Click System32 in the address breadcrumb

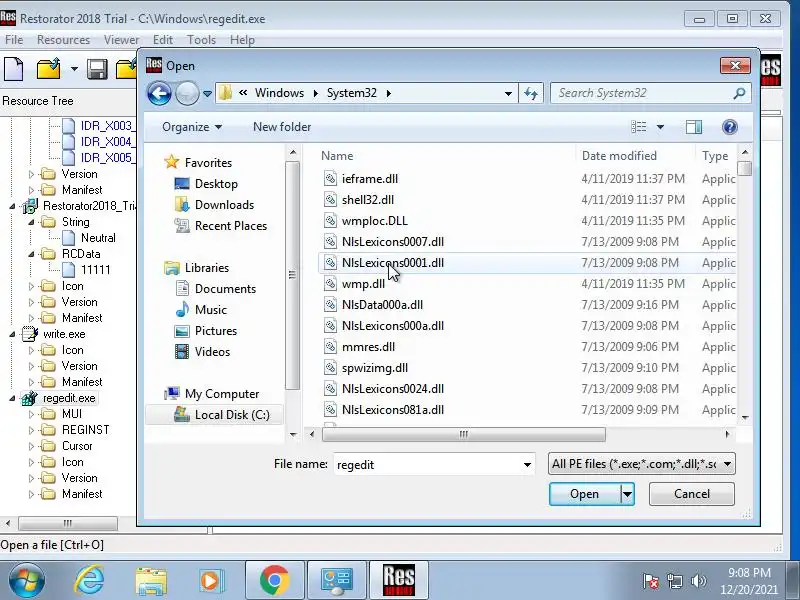point(352,93)
